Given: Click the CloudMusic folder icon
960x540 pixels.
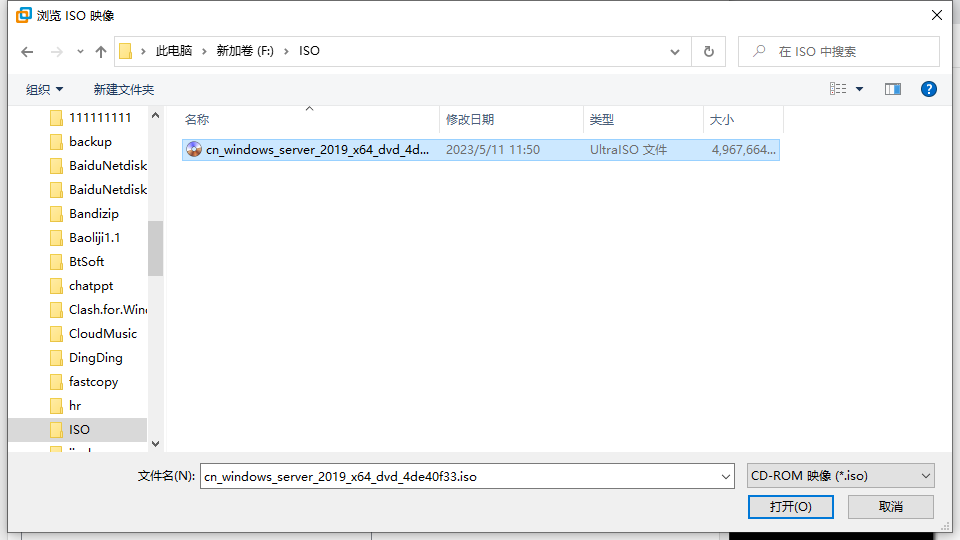Looking at the screenshot, I should pos(56,334).
